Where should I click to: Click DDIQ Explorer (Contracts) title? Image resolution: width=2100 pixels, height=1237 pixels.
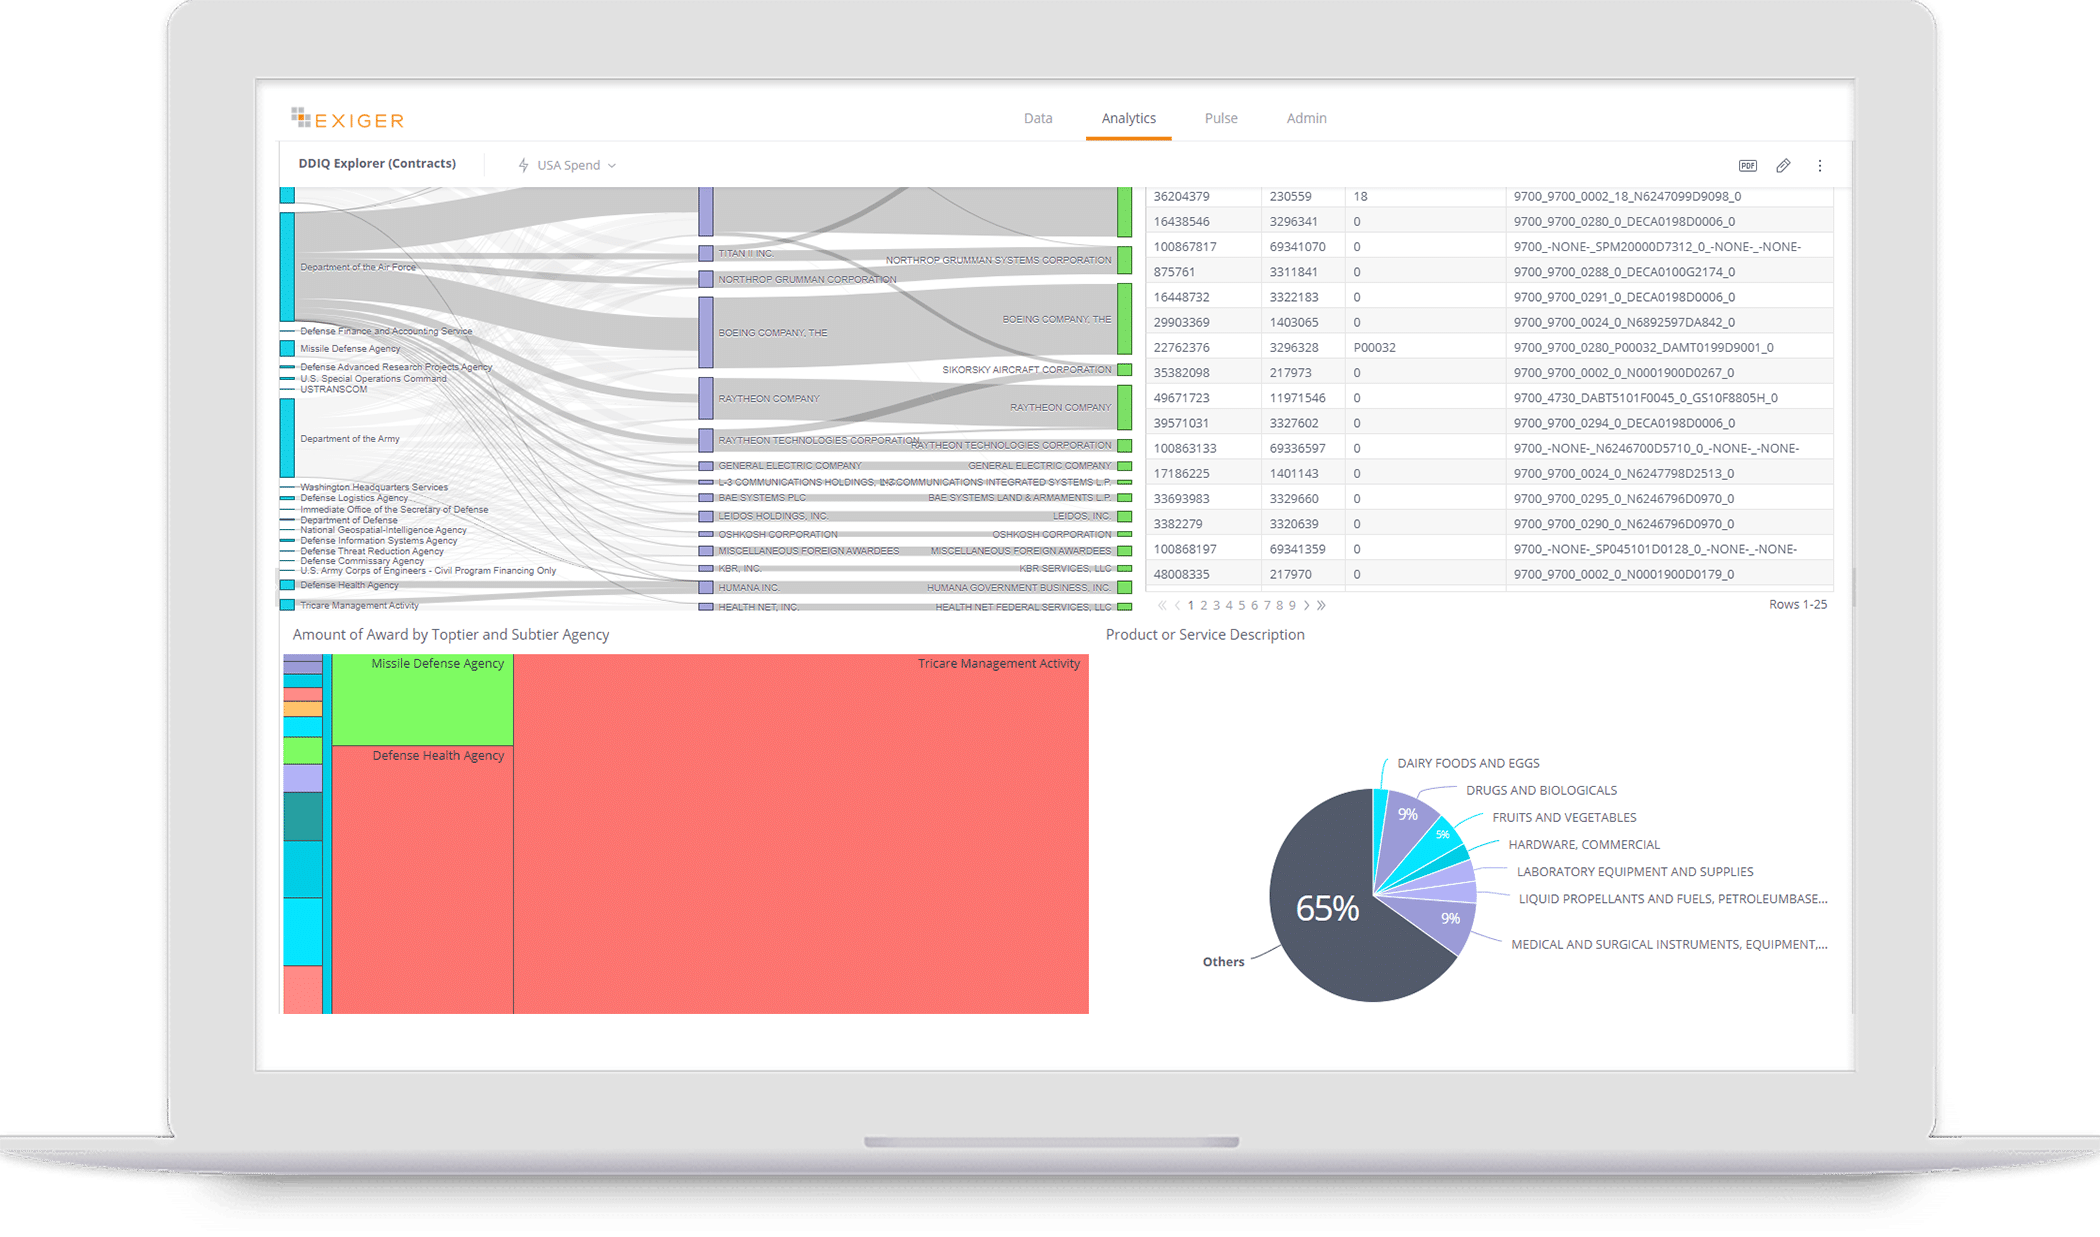[377, 163]
